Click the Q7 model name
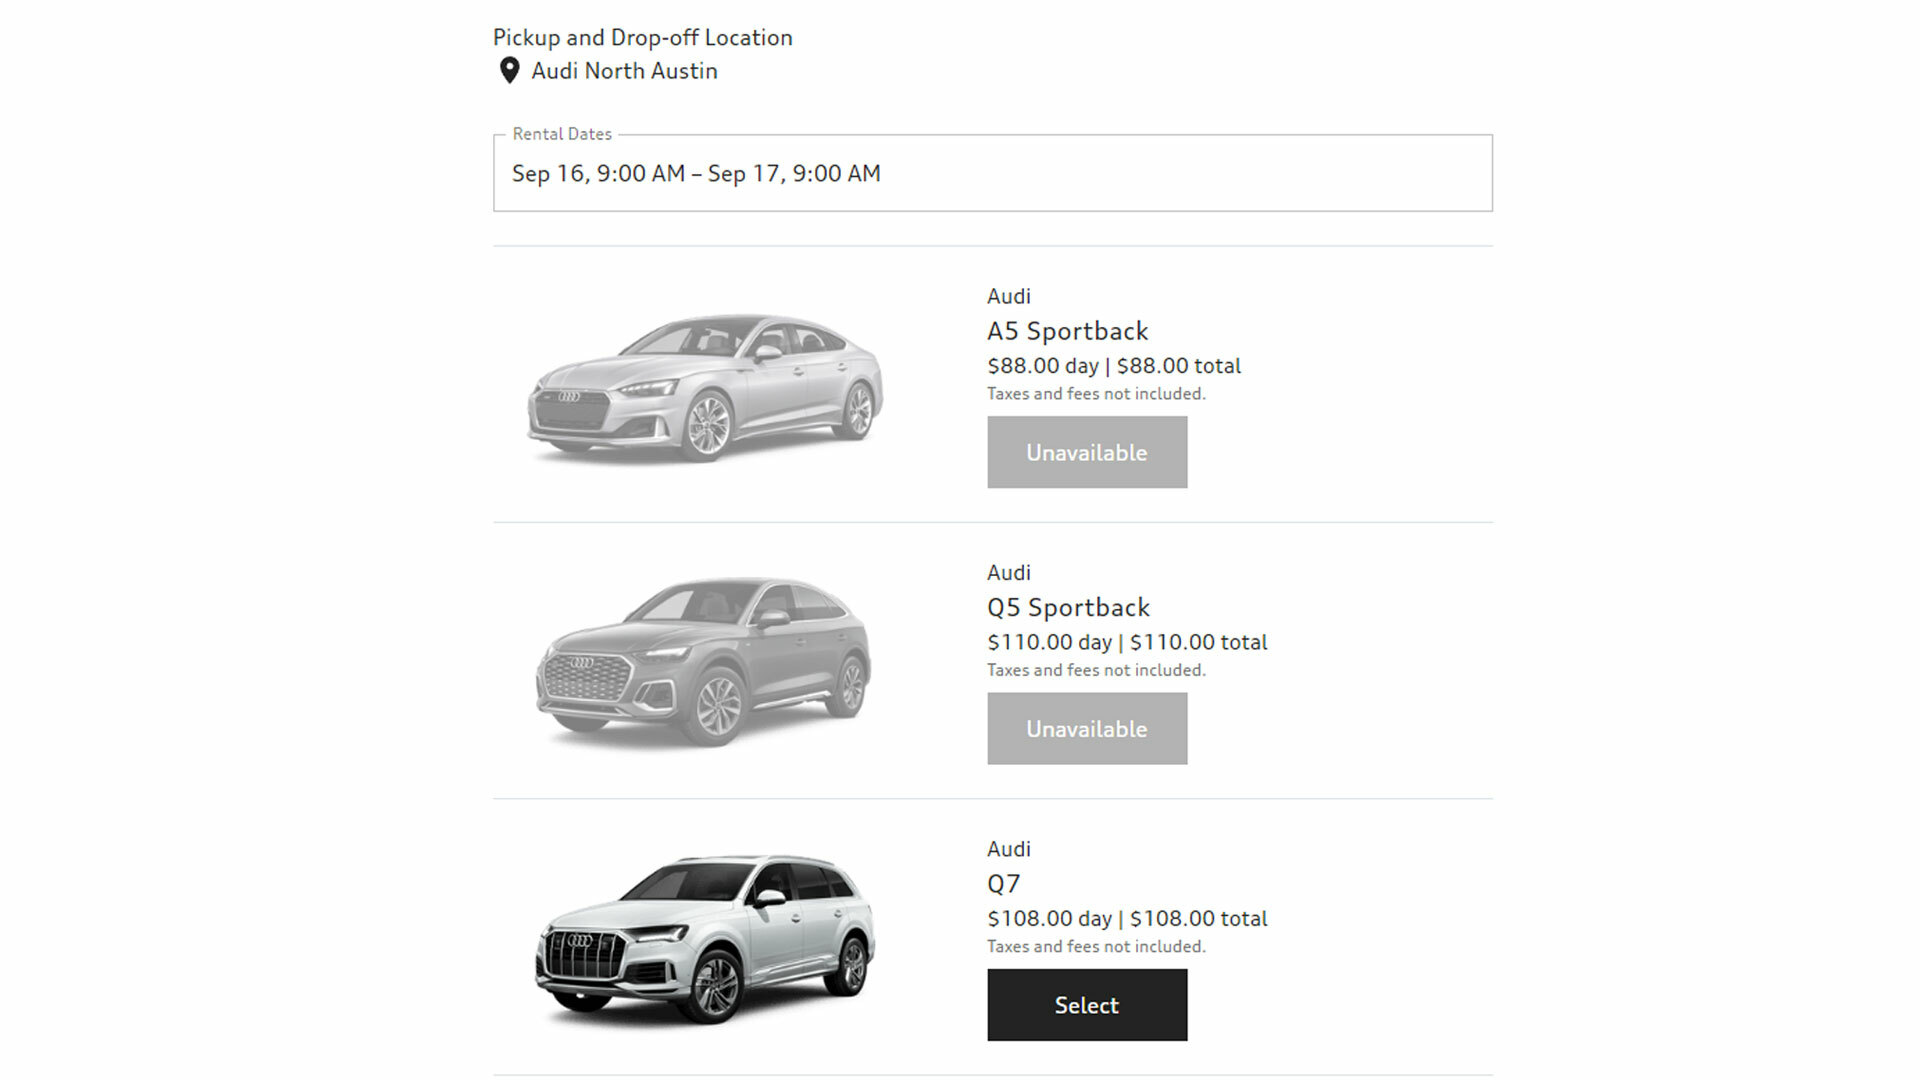1920x1080 pixels. pyautogui.click(x=1003, y=884)
